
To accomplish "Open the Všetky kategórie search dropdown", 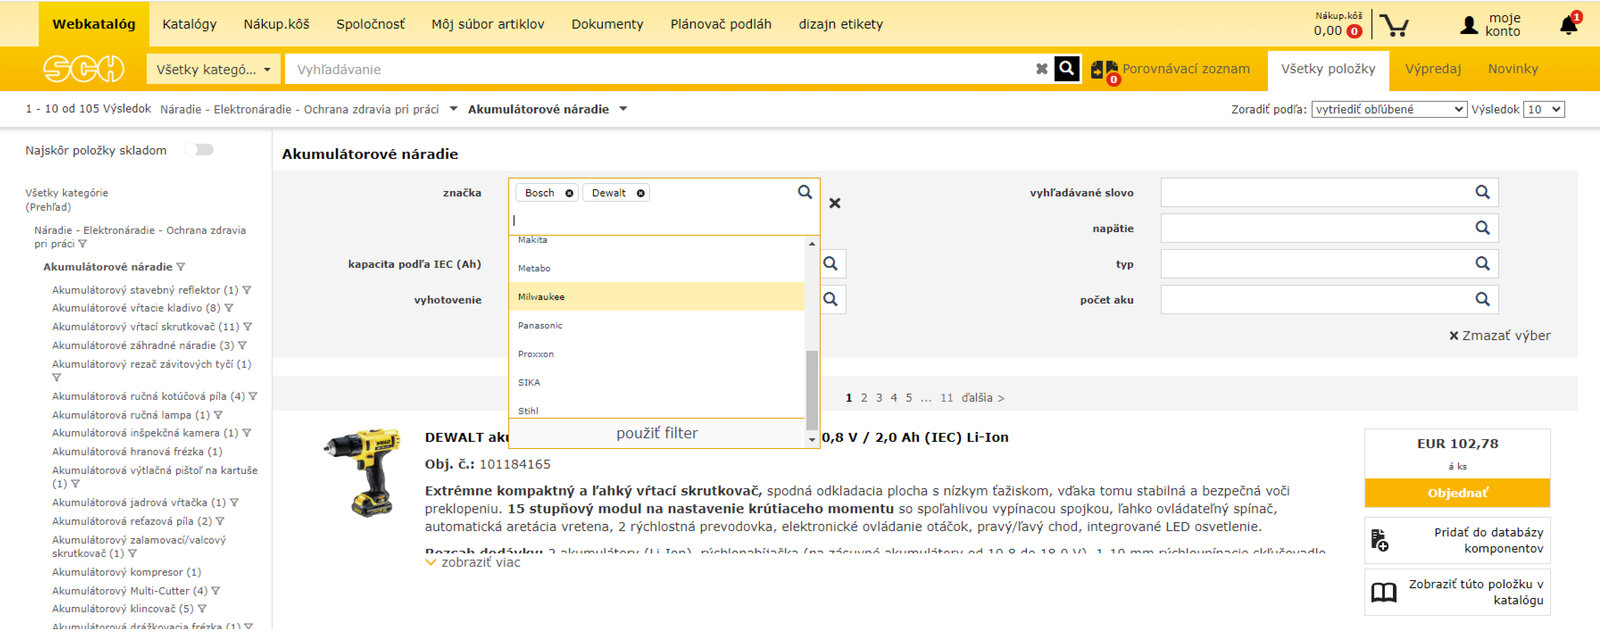I will coord(213,69).
